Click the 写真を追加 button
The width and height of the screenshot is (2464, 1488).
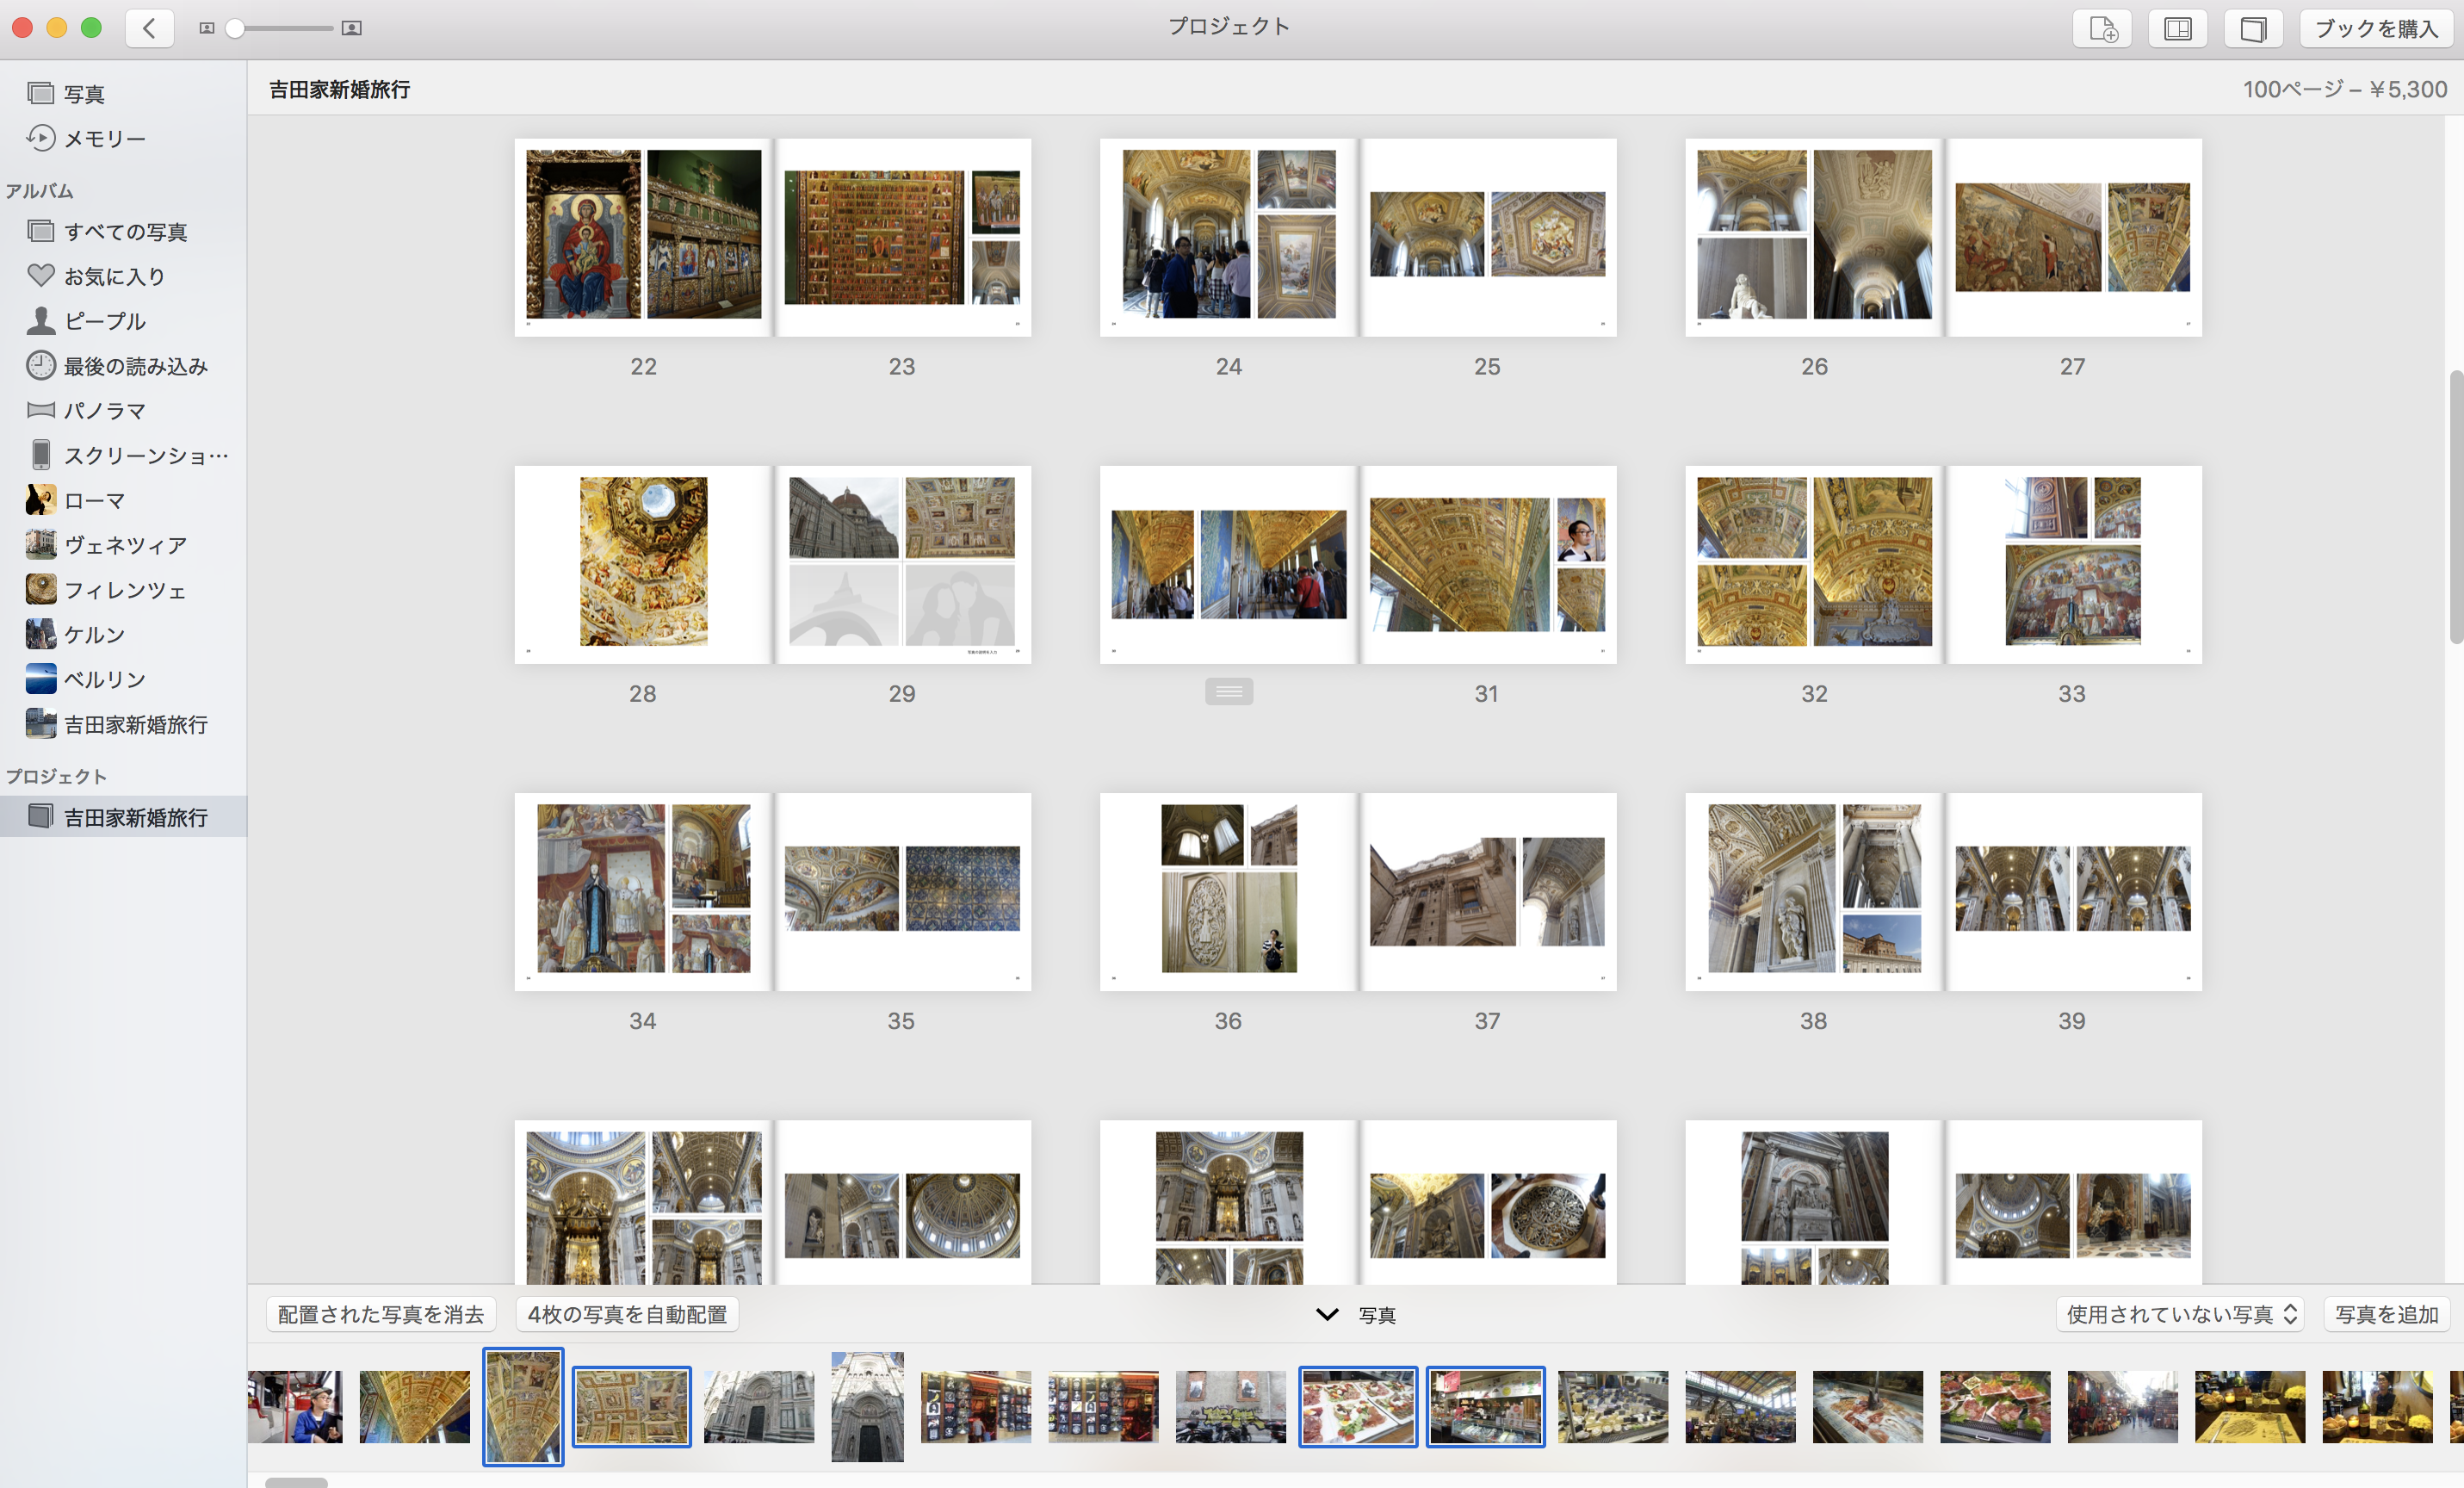[x=2387, y=1314]
